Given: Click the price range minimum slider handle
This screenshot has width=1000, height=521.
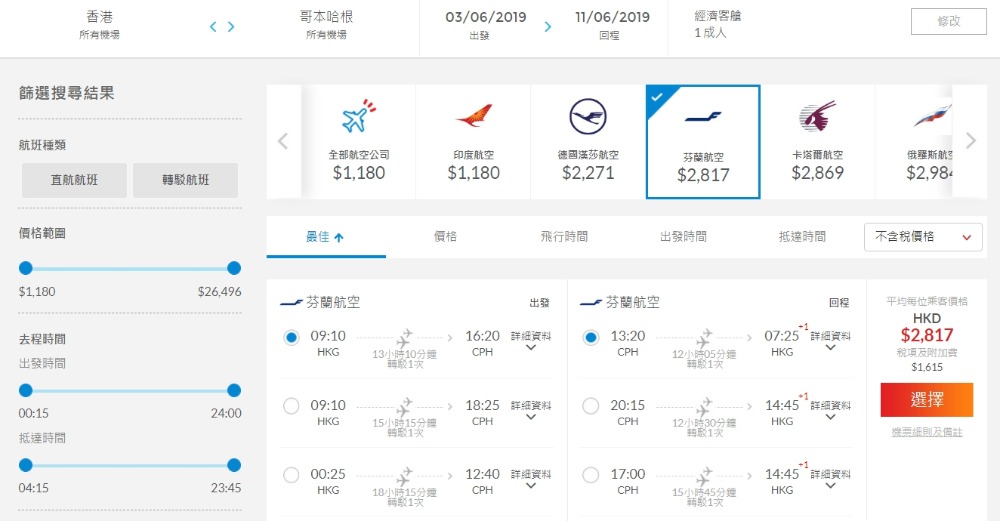Looking at the screenshot, I should click(26, 268).
